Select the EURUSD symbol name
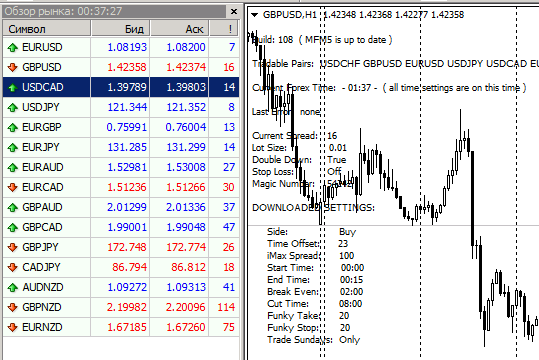This screenshot has height=360, width=539. [x=42, y=47]
